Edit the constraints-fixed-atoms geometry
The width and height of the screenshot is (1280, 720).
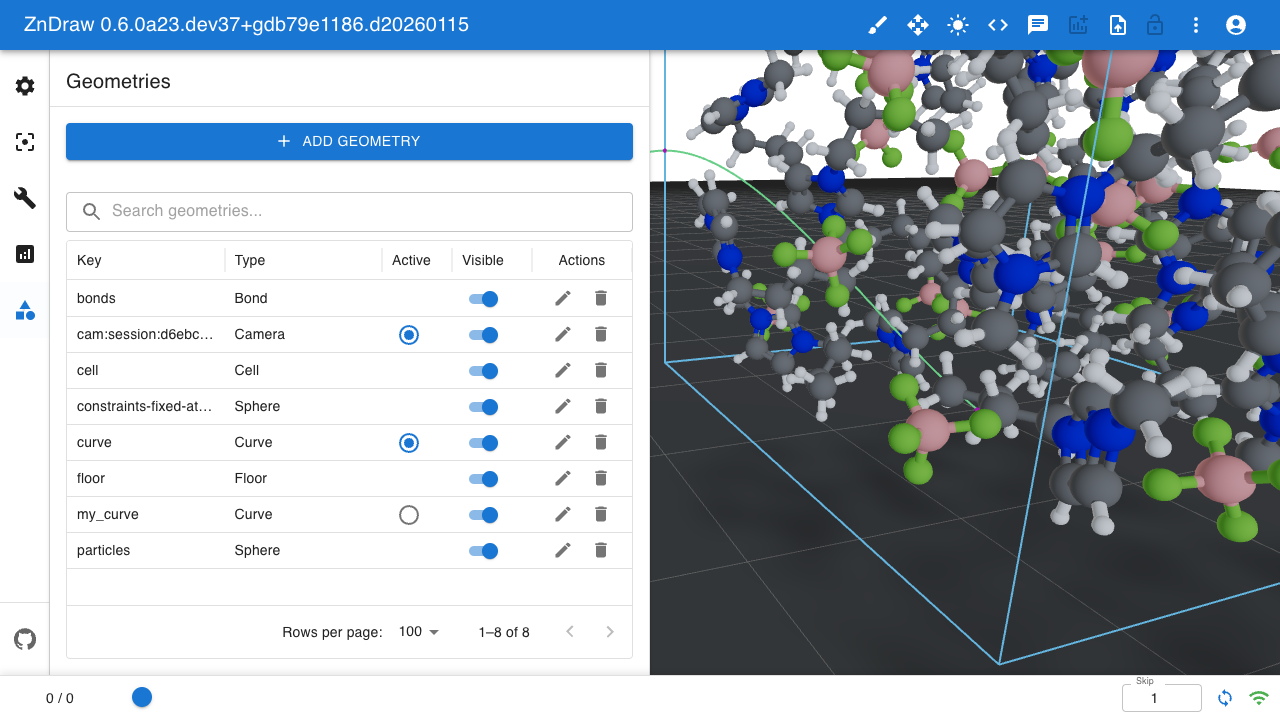coord(563,406)
